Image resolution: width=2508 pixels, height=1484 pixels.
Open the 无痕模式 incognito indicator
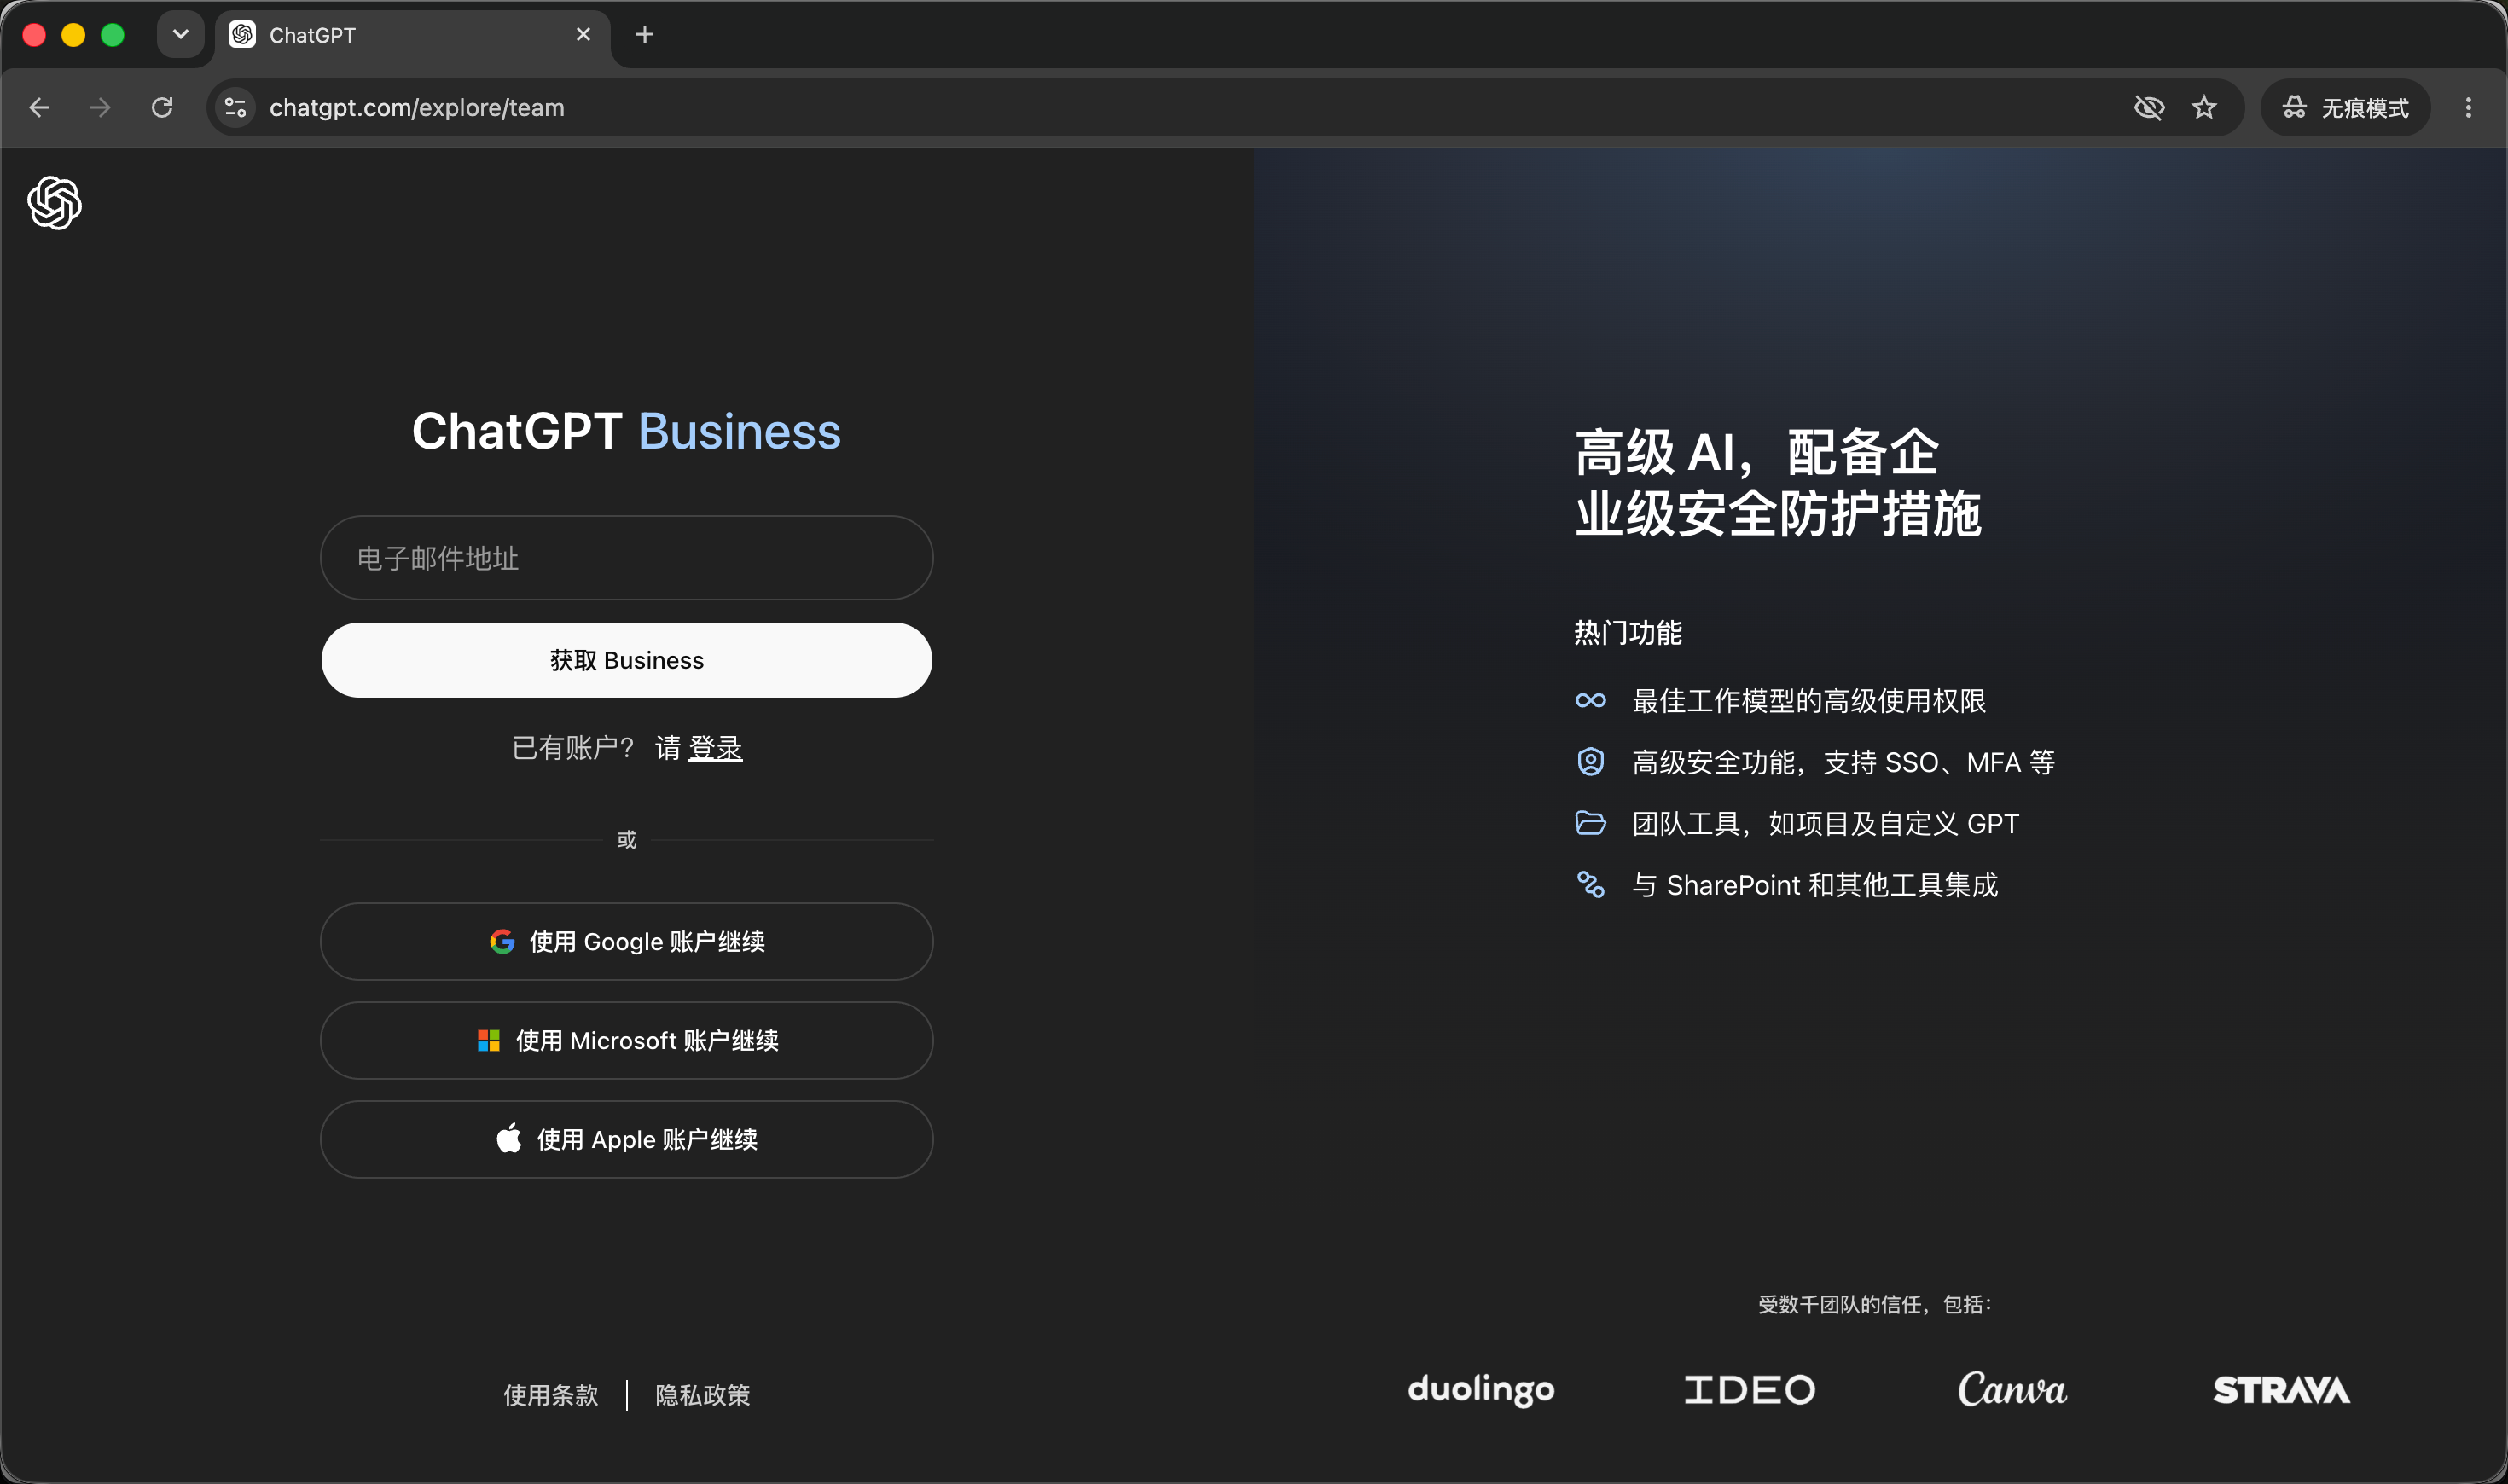click(x=2345, y=108)
